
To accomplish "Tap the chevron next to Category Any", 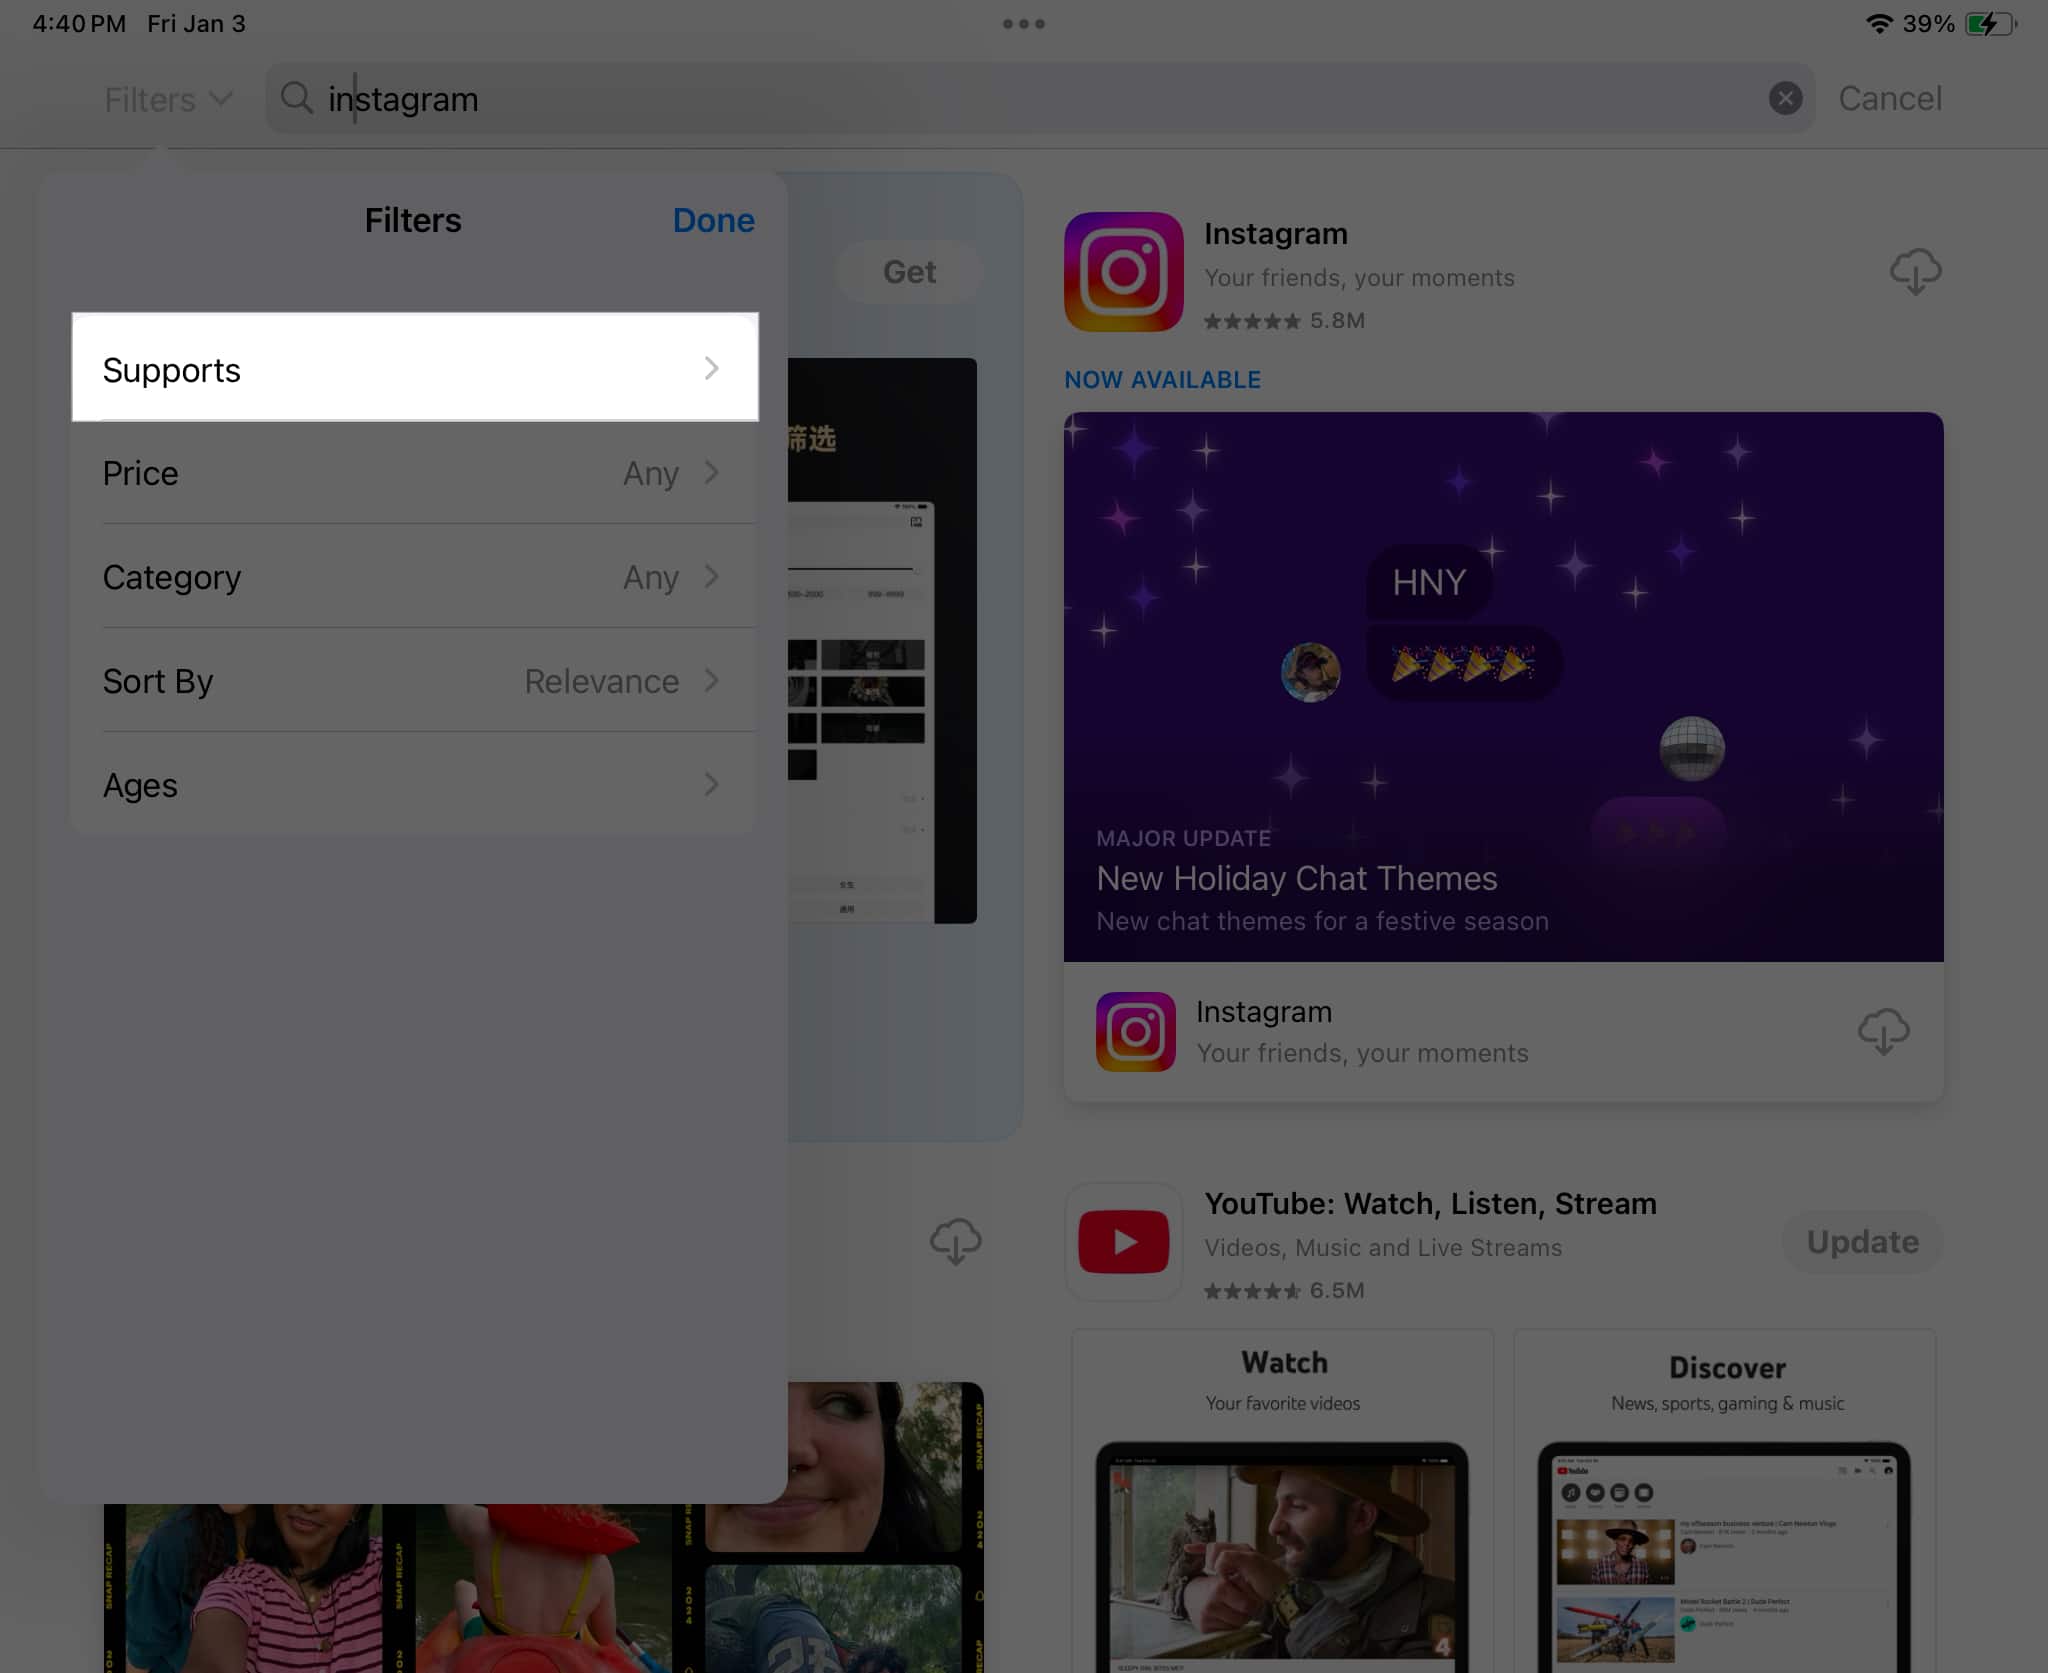I will coord(711,576).
